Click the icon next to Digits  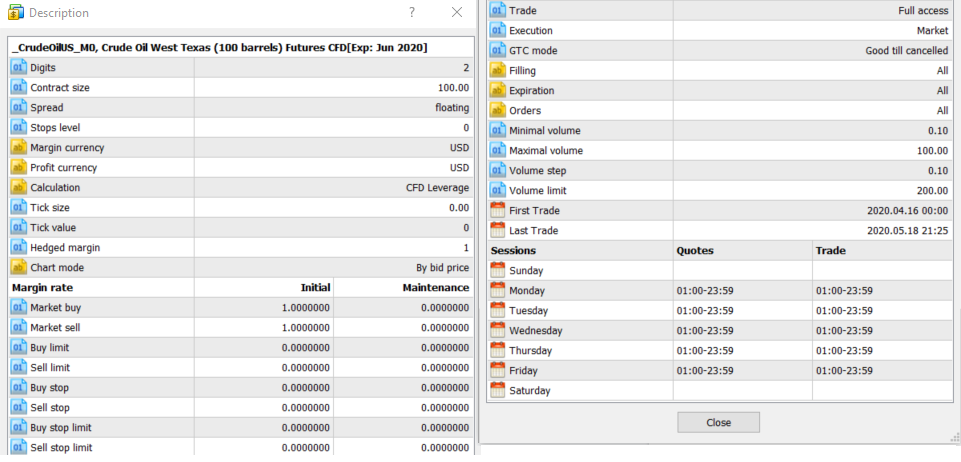[19, 68]
